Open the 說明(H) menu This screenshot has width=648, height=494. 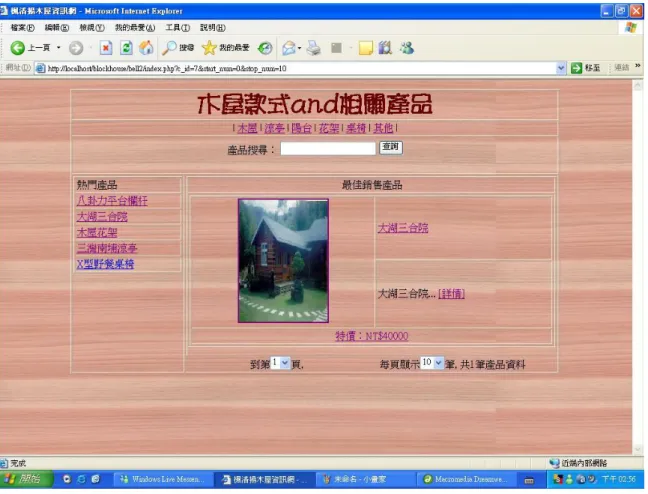(x=213, y=28)
